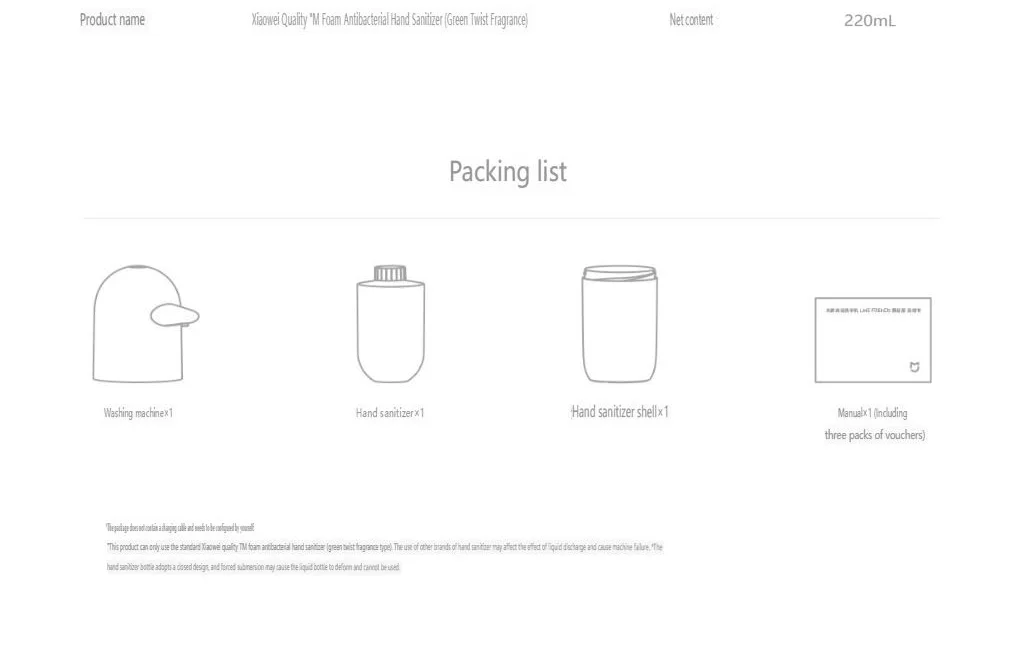Screen dimensions: 1024x651
Task: Select the 'Washing machine×1' caption
Action: pyautogui.click(x=138, y=413)
